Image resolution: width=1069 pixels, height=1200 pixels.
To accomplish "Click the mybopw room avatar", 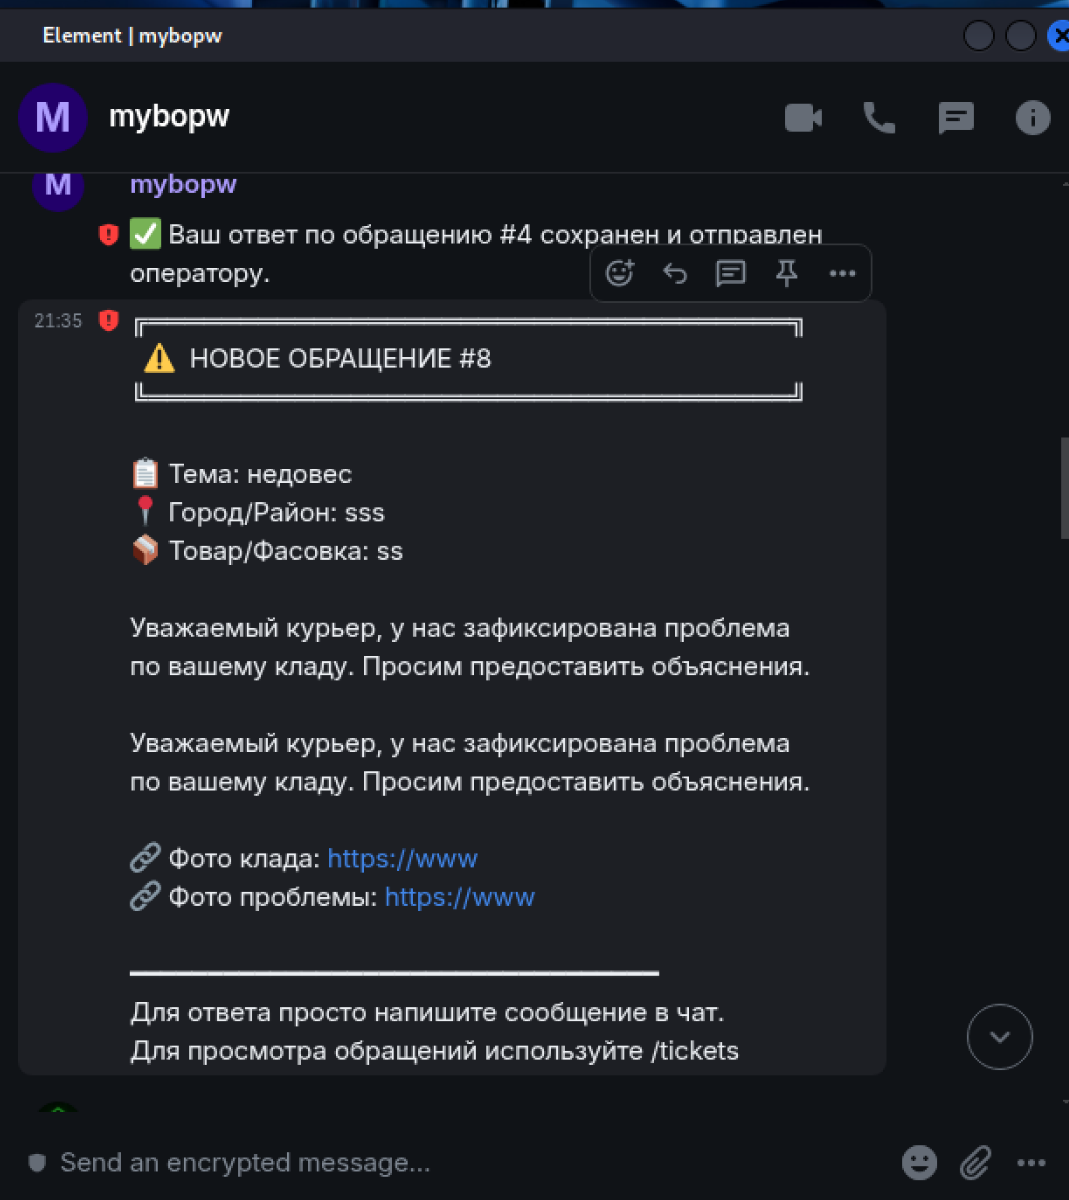I will [52, 118].
